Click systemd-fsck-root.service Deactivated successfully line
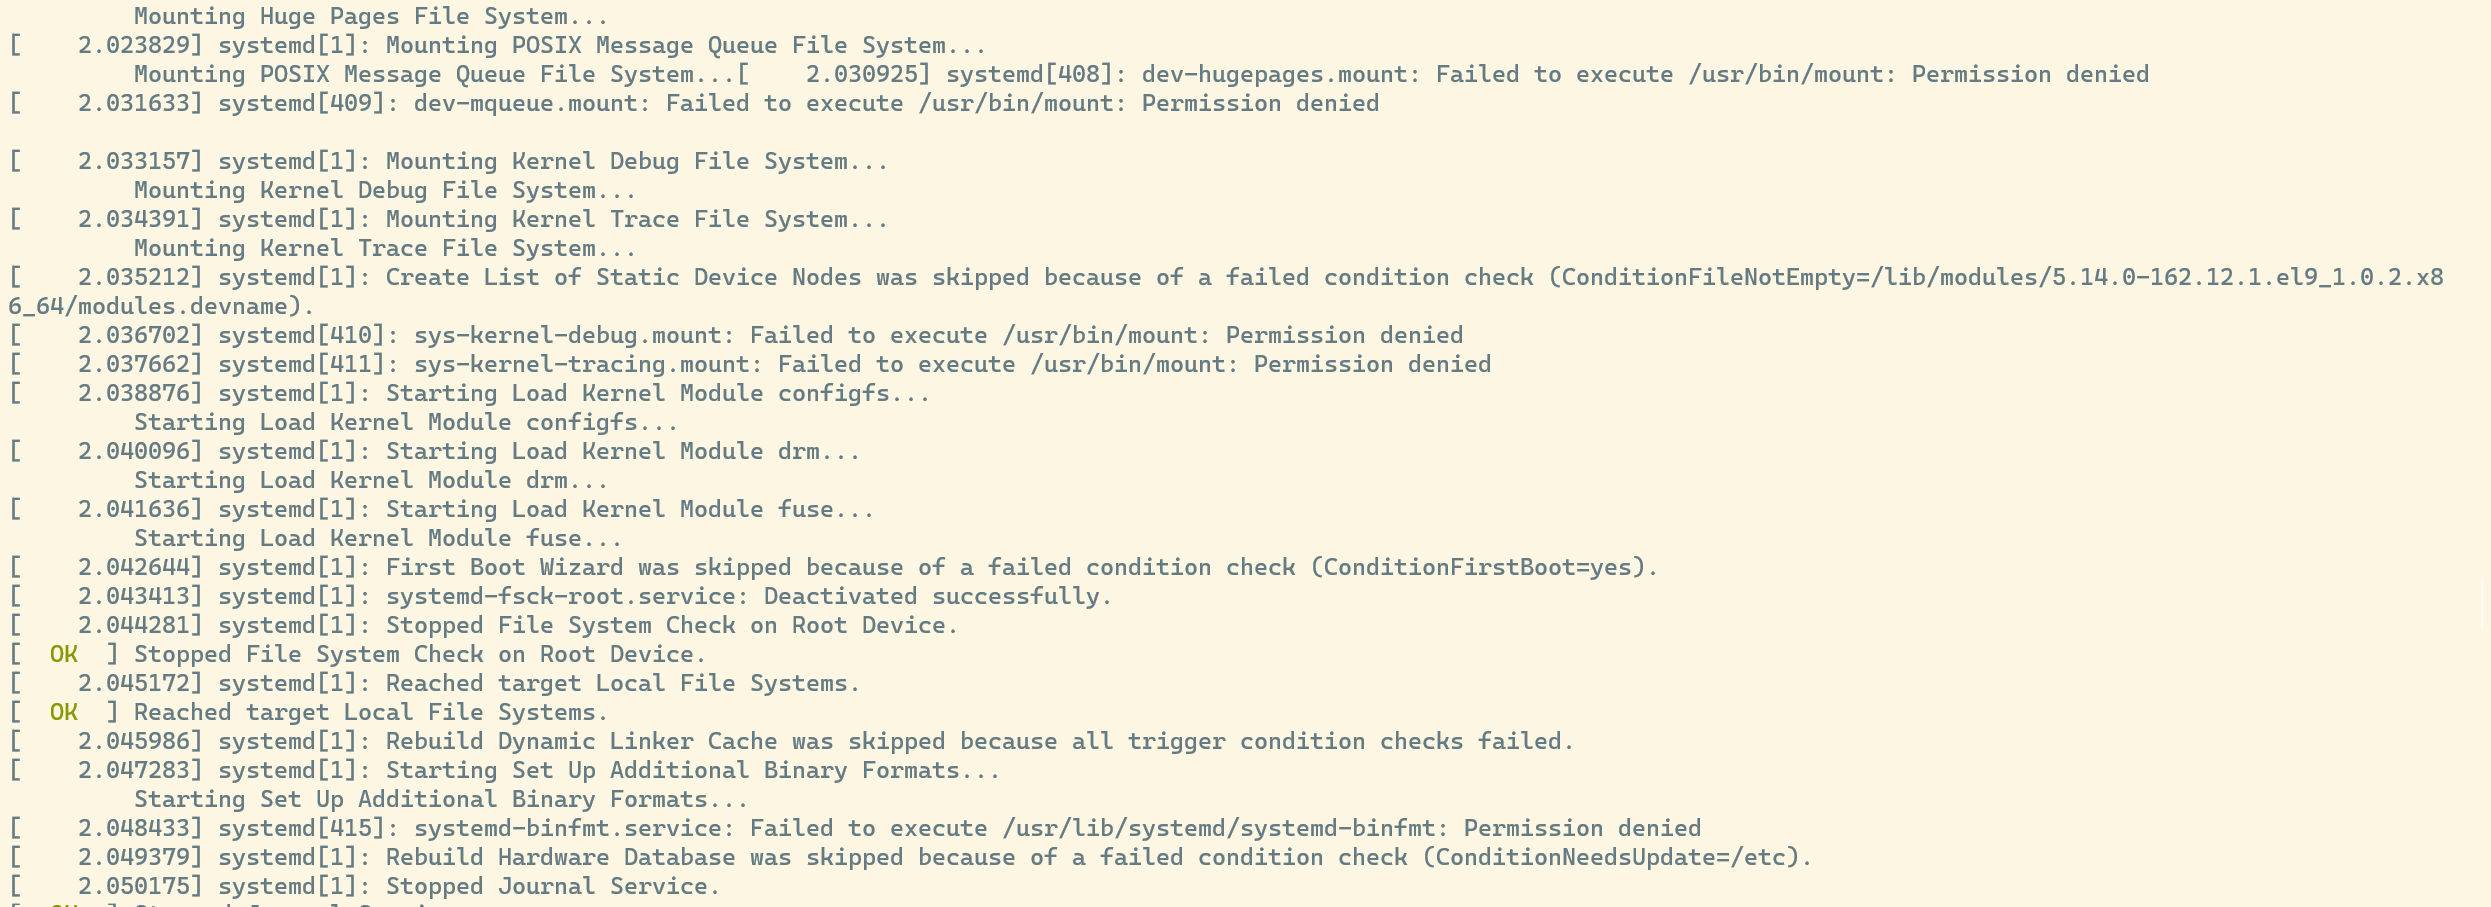2491x907 pixels. coord(561,597)
